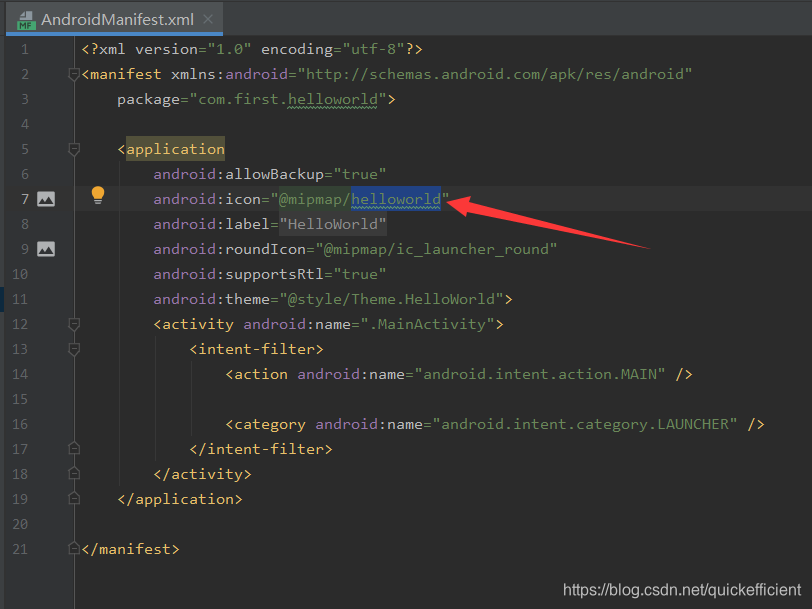This screenshot has width=812, height=609.
Task: Click the Theme.HelloWorld style value on line 11
Action: click(x=420, y=299)
